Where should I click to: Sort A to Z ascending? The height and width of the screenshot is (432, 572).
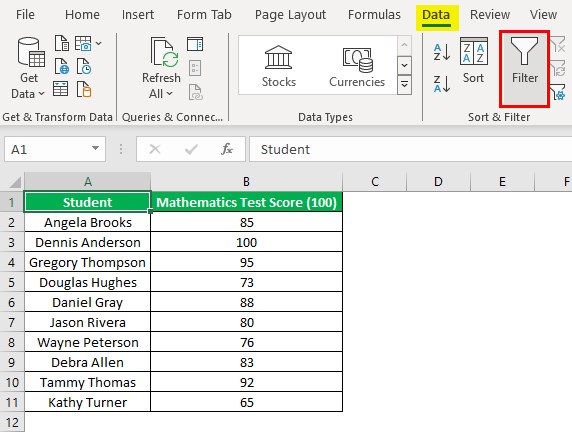coord(442,53)
